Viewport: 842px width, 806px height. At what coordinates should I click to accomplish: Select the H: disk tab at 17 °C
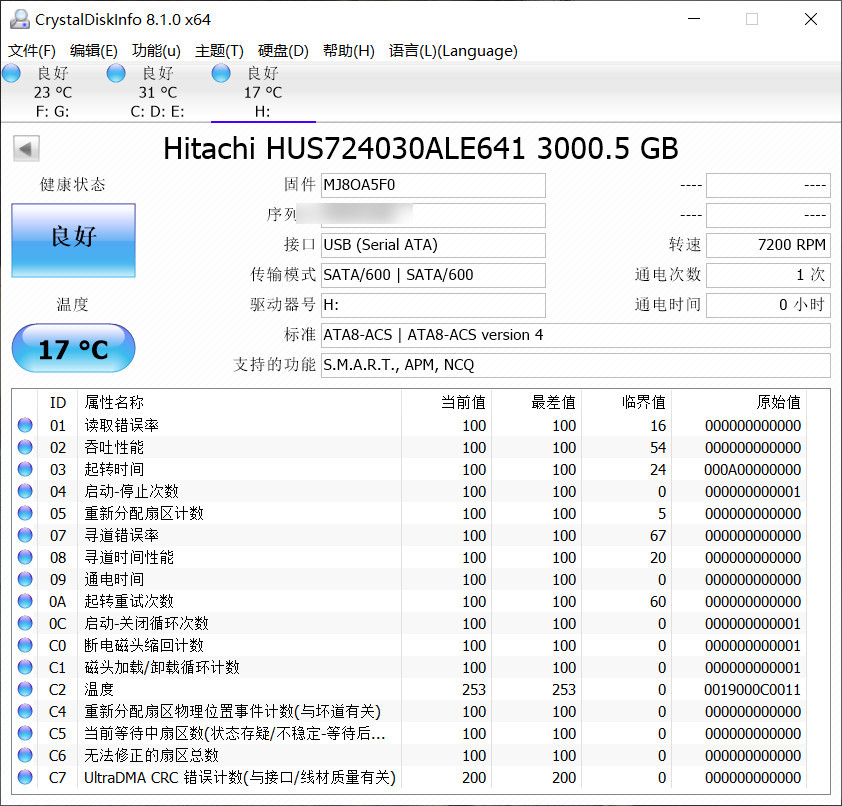[x=263, y=92]
